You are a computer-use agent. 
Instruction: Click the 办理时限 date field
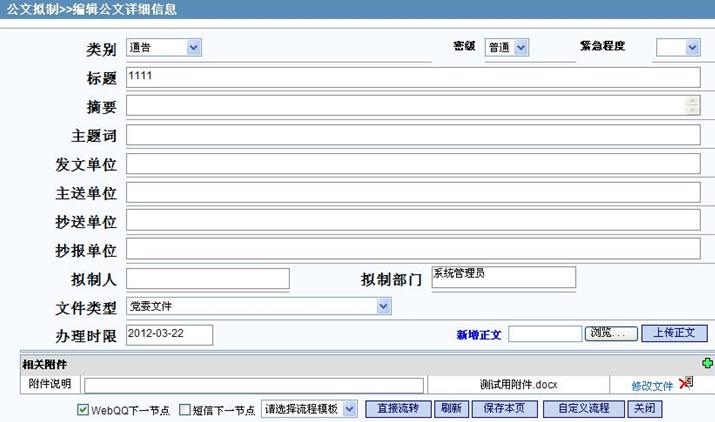click(x=169, y=334)
